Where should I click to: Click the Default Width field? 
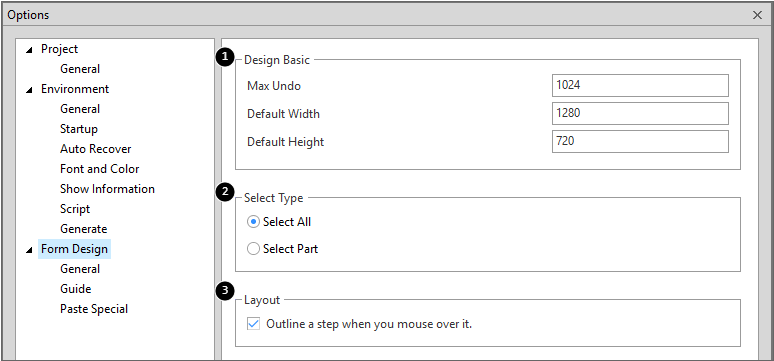tap(640, 114)
